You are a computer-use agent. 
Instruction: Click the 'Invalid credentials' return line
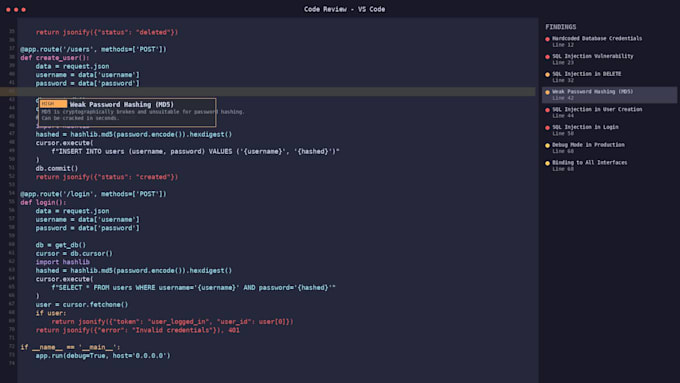click(137, 330)
